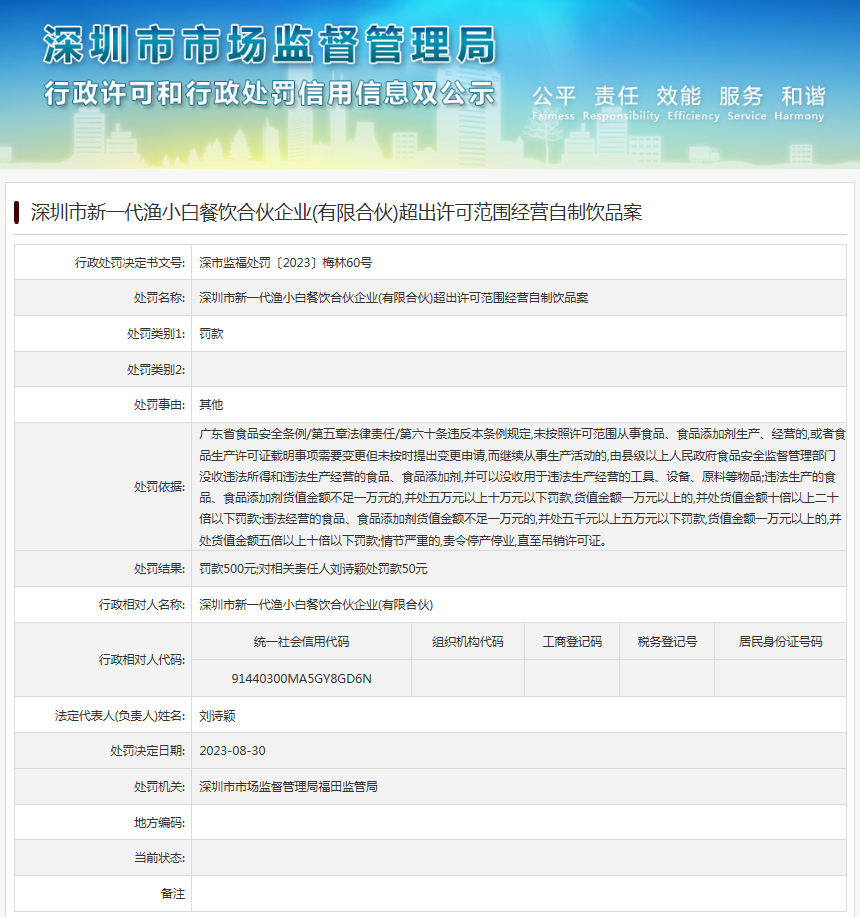860x917 pixels.
Task: Click the case heading ending in 超出许可范围经营自制饮品案
Action: [336, 212]
